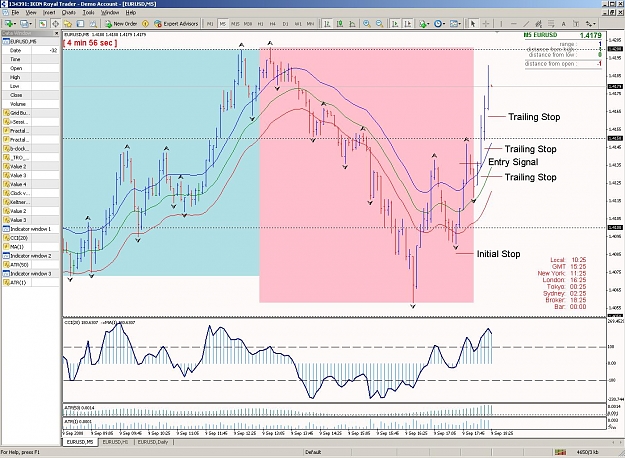Open the Help menu
This screenshot has width=625, height=458.
pos(131,12)
